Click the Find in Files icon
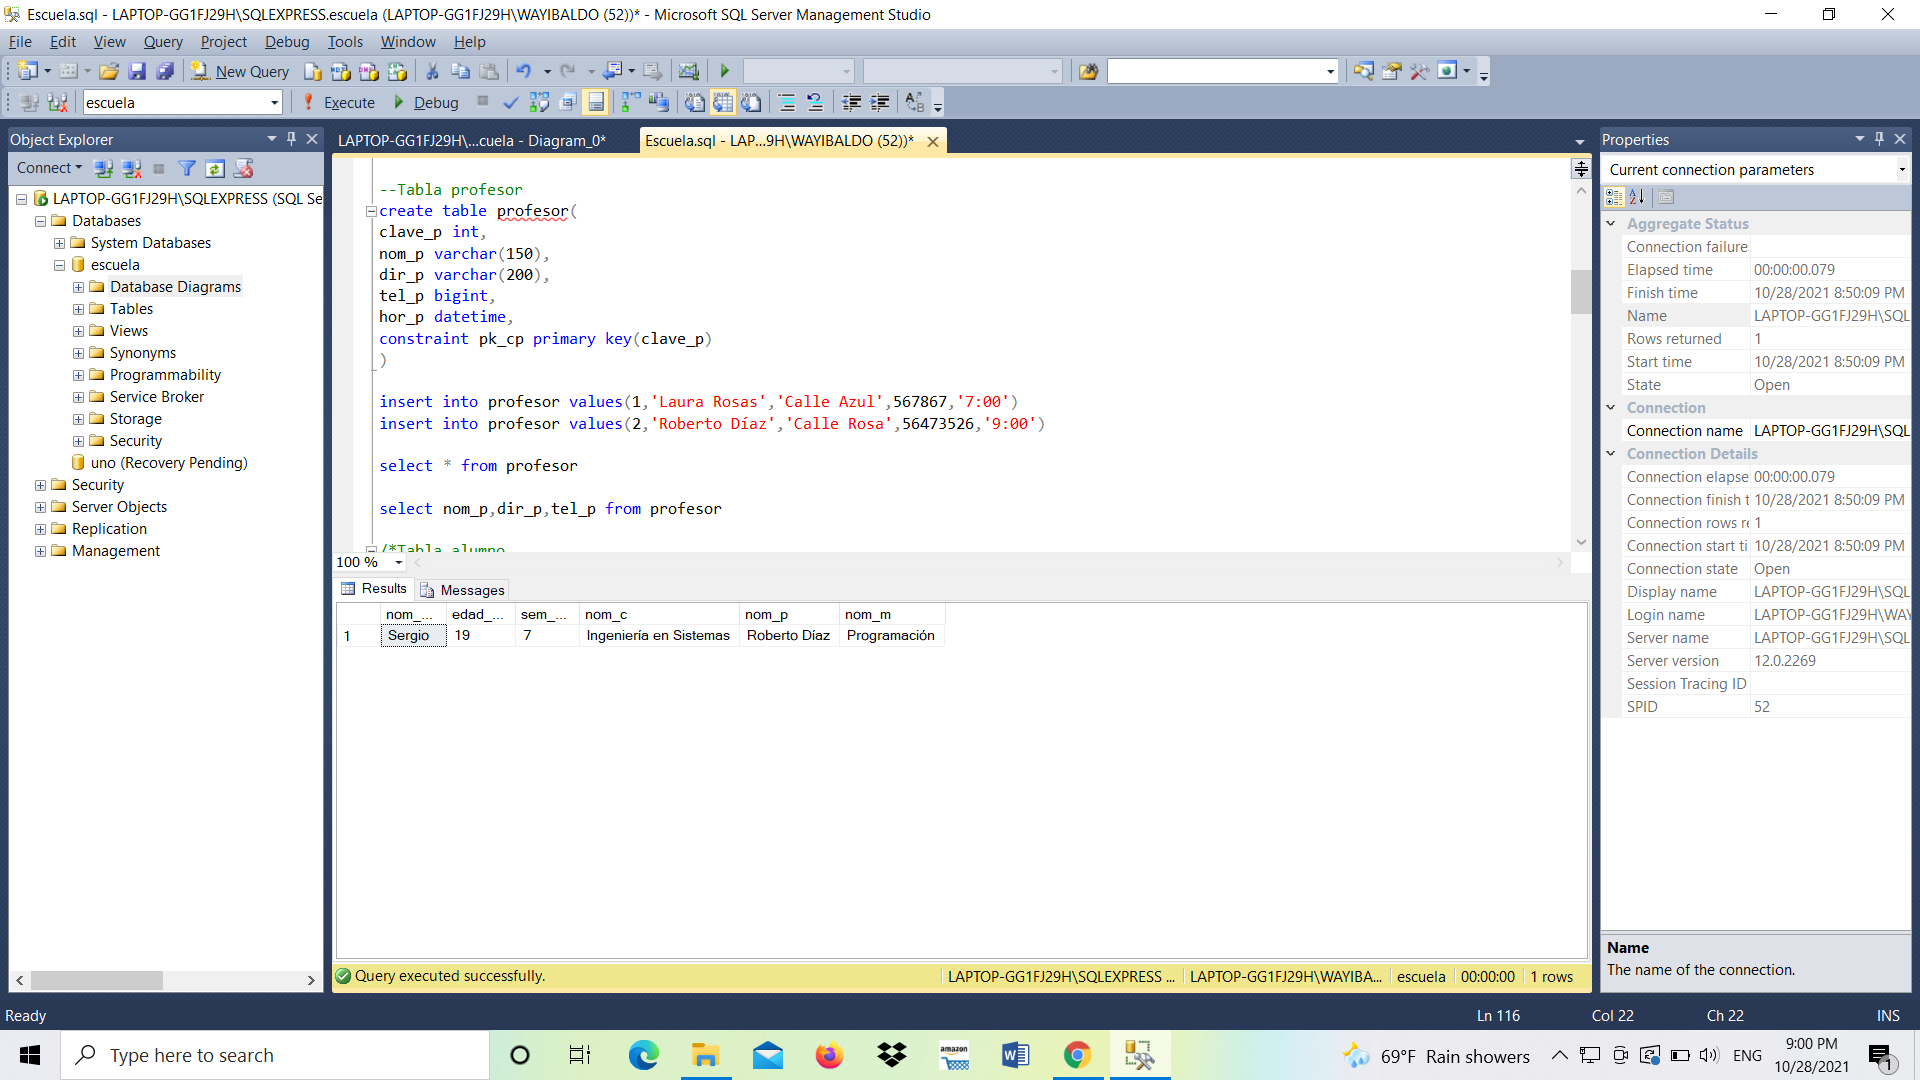This screenshot has height=1080, width=1920. point(1089,71)
